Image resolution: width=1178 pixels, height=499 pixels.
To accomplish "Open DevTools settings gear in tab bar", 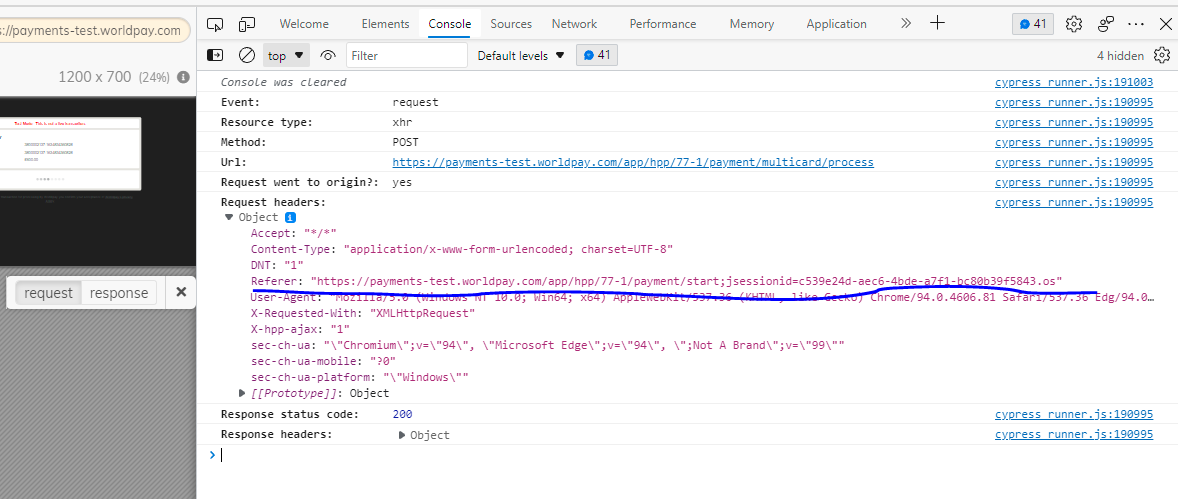I will [1074, 24].
